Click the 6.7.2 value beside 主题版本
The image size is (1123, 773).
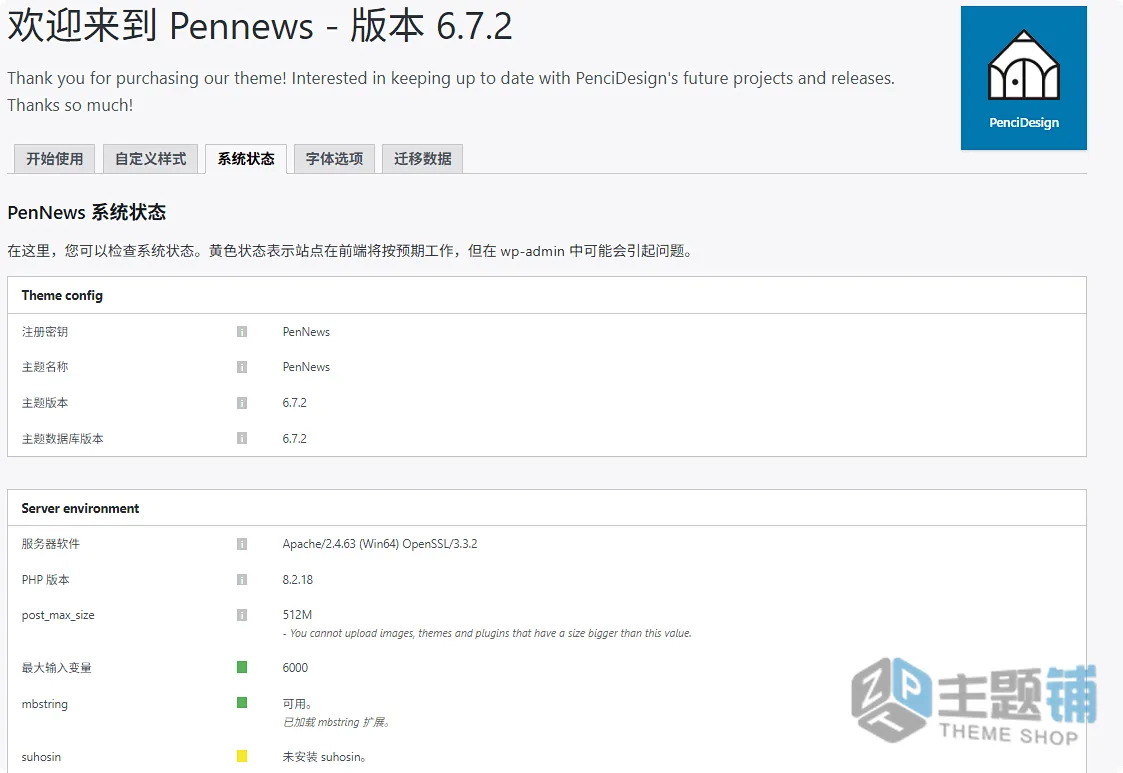pyautogui.click(x=294, y=403)
